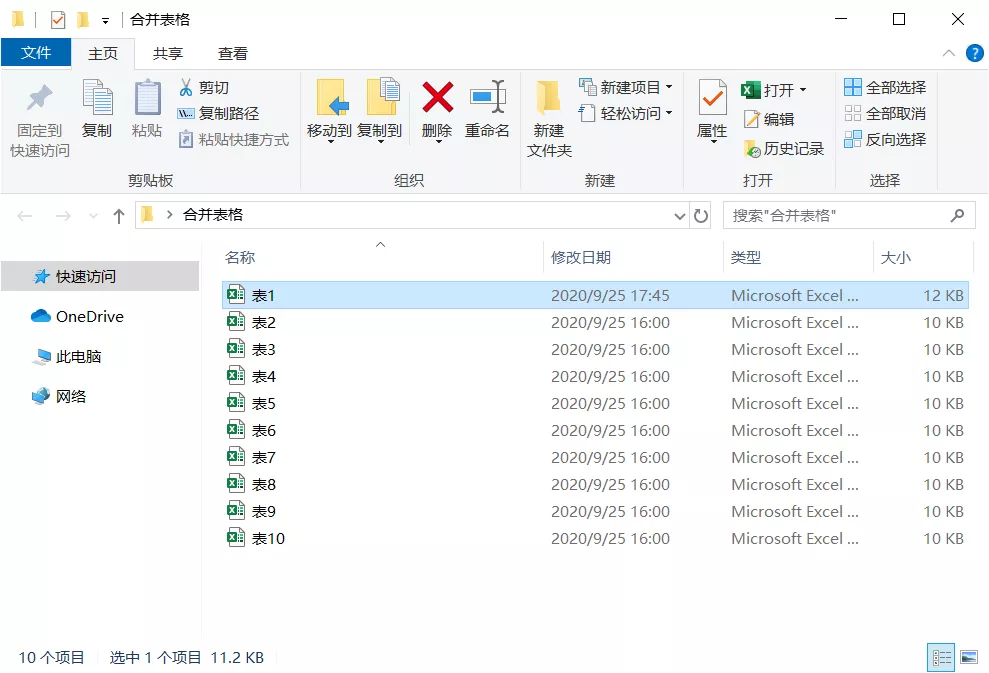Click the Forward navigation arrow

tap(63, 216)
